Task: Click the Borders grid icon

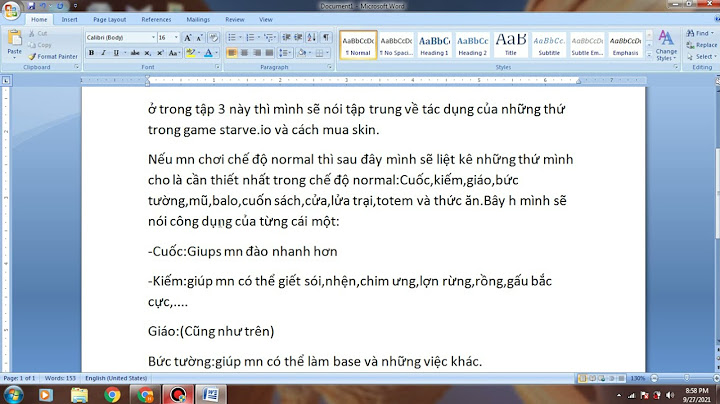Action: coord(320,53)
